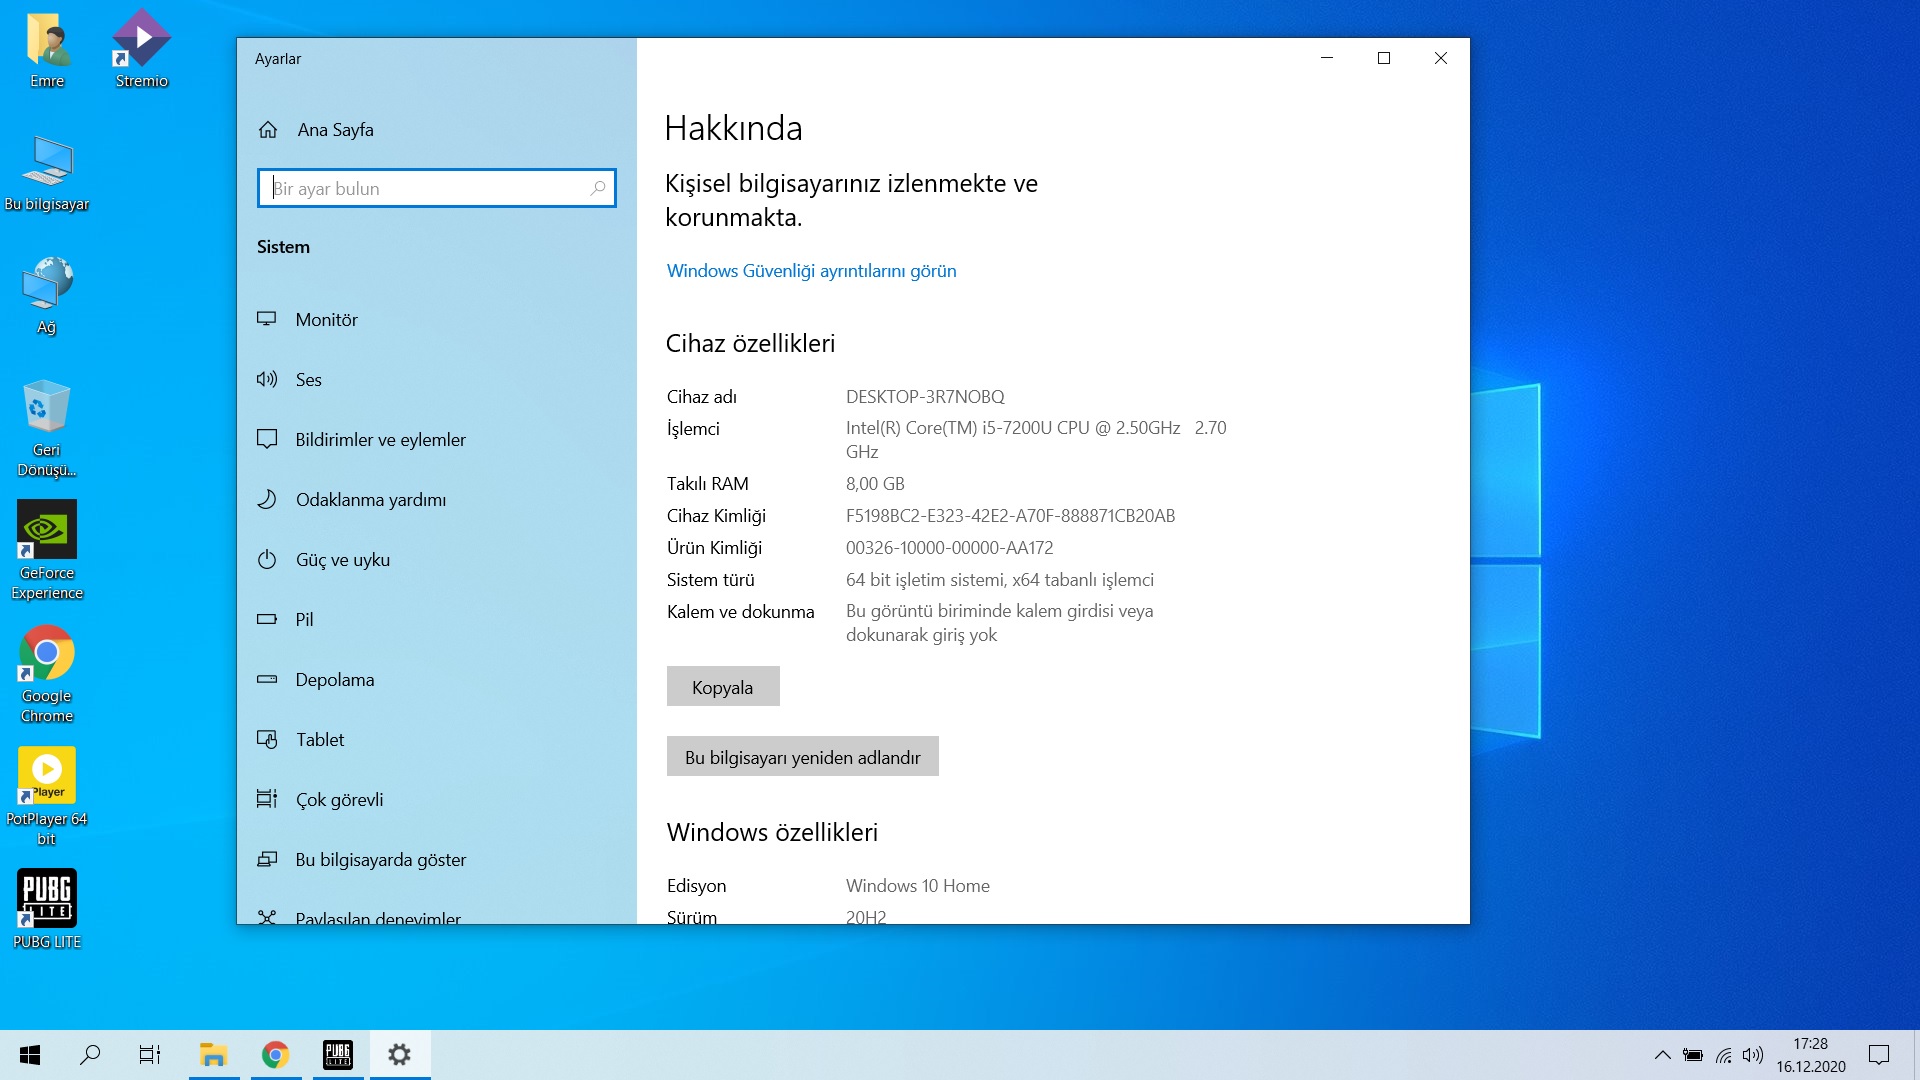Show hidden system tray icons

tap(1662, 1055)
